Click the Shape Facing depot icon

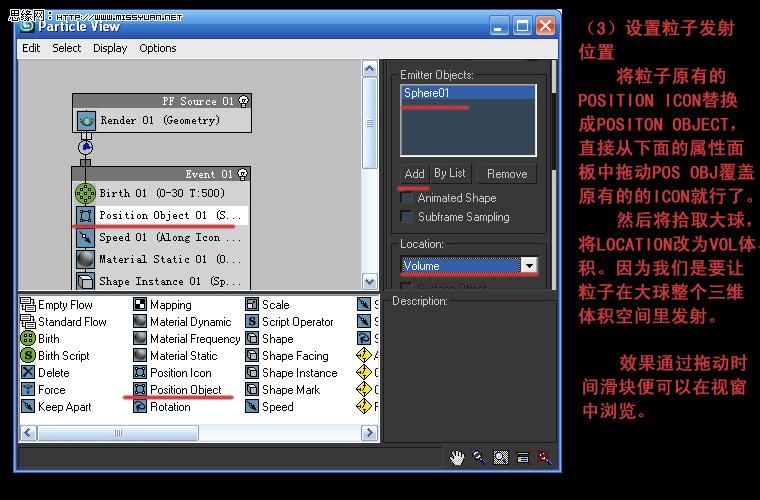(x=252, y=356)
